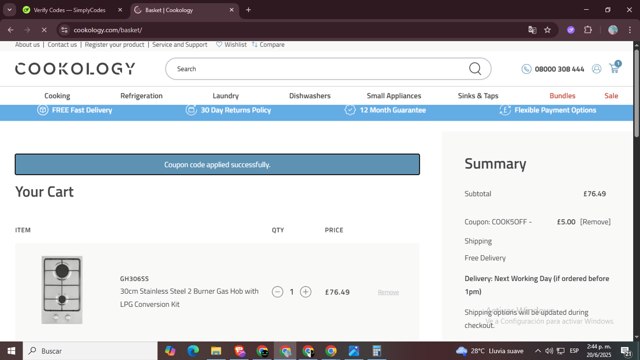Viewport: 640px width, 360px height.
Task: Click the browser address bar URL
Action: coord(108,30)
